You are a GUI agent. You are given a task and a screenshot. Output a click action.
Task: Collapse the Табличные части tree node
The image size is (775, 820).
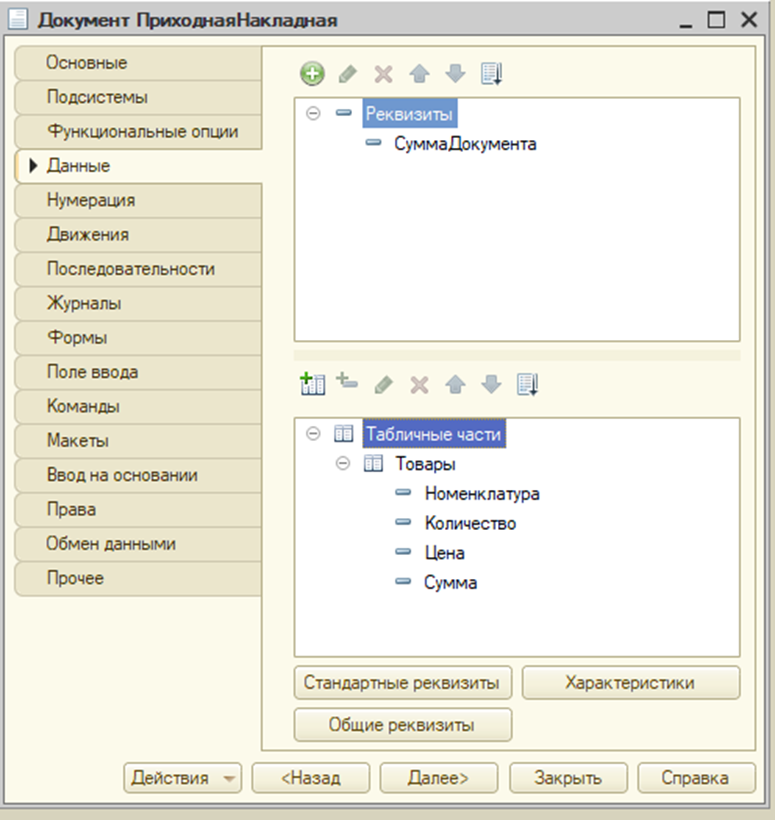313,434
